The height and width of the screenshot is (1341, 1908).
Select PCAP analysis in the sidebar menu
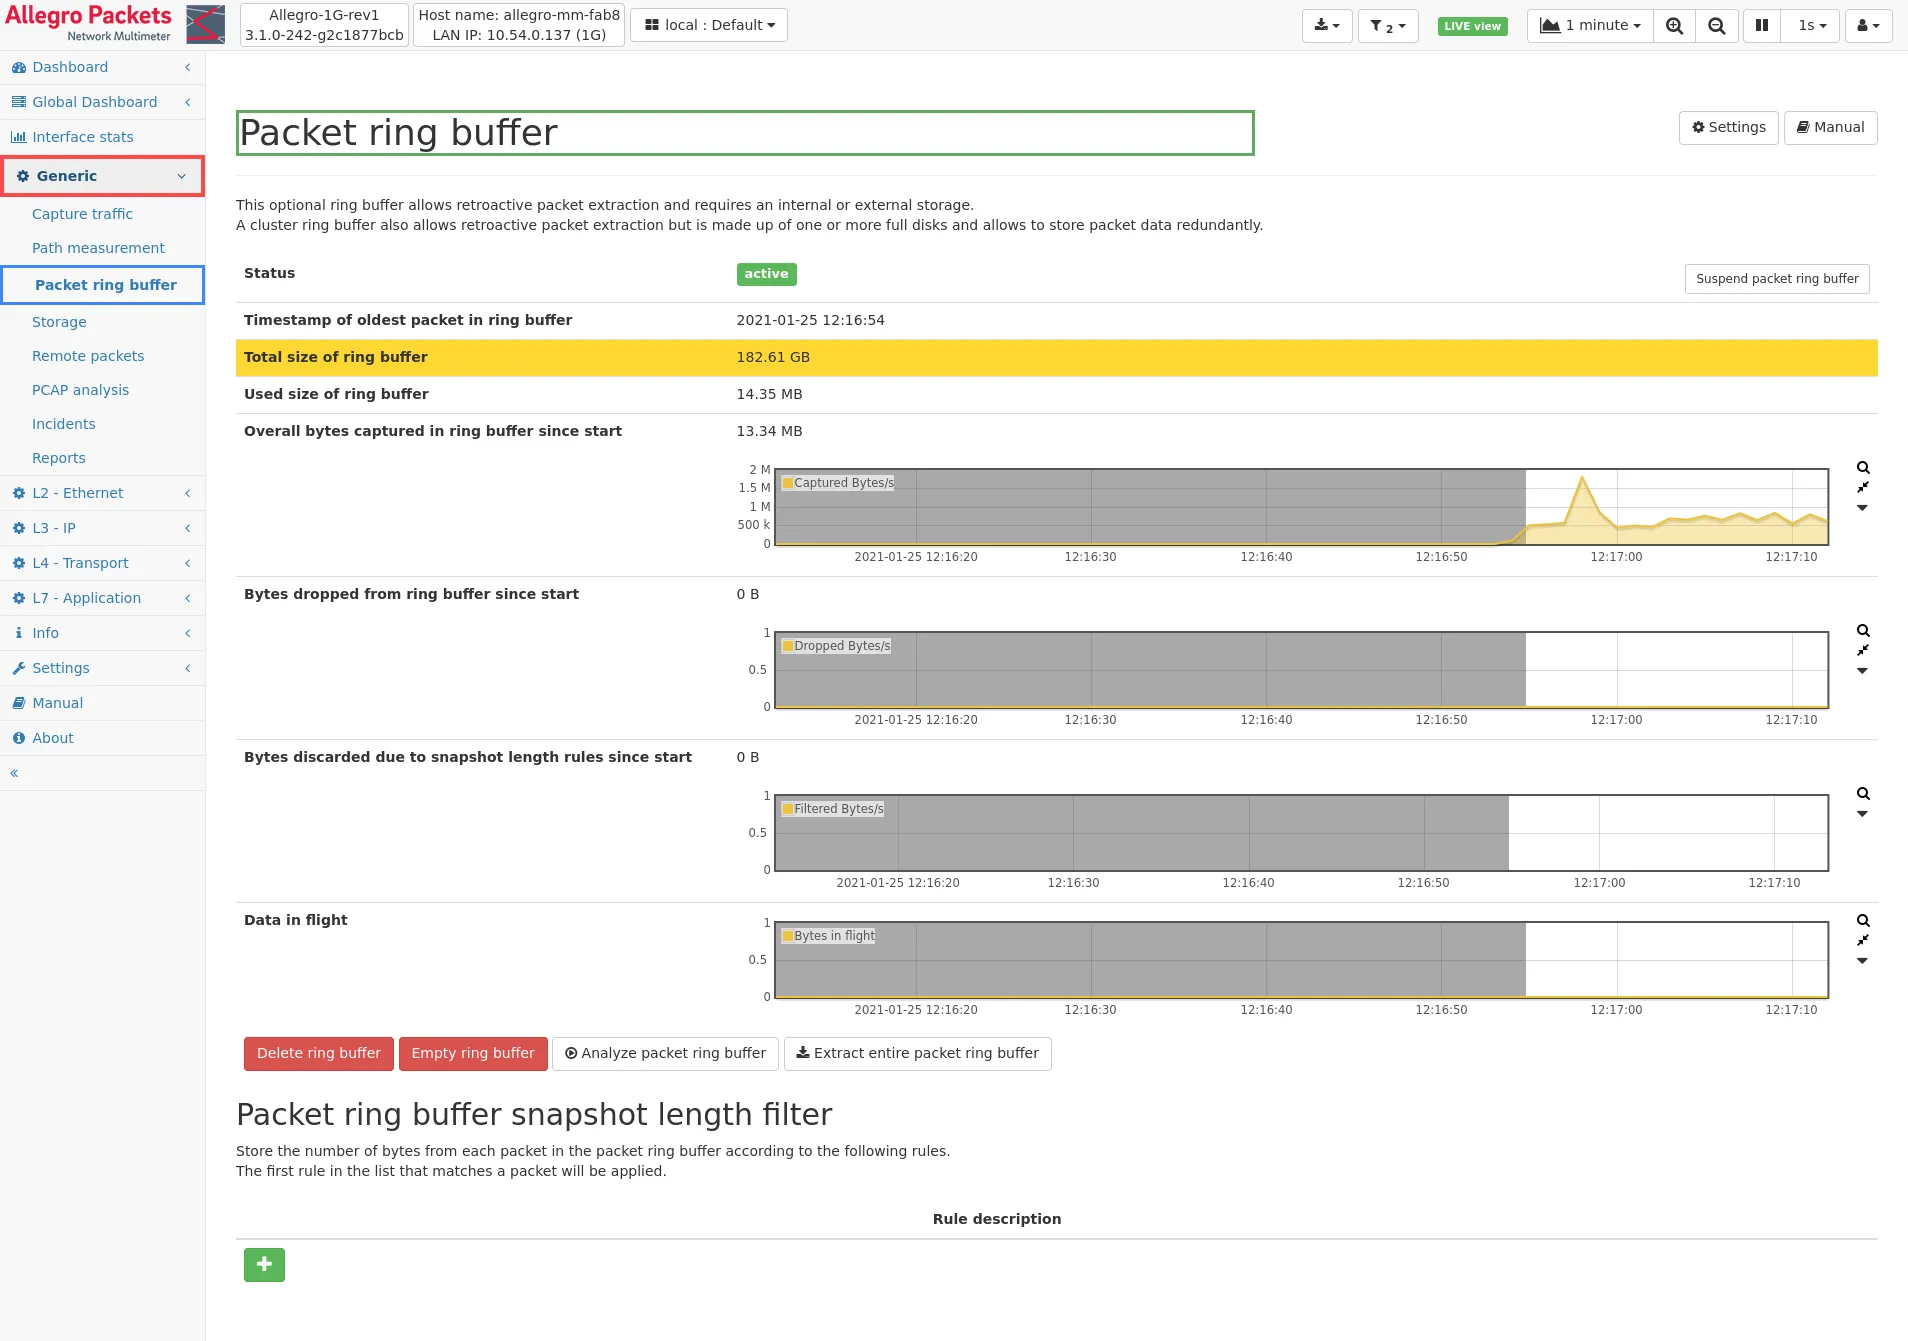click(x=80, y=390)
